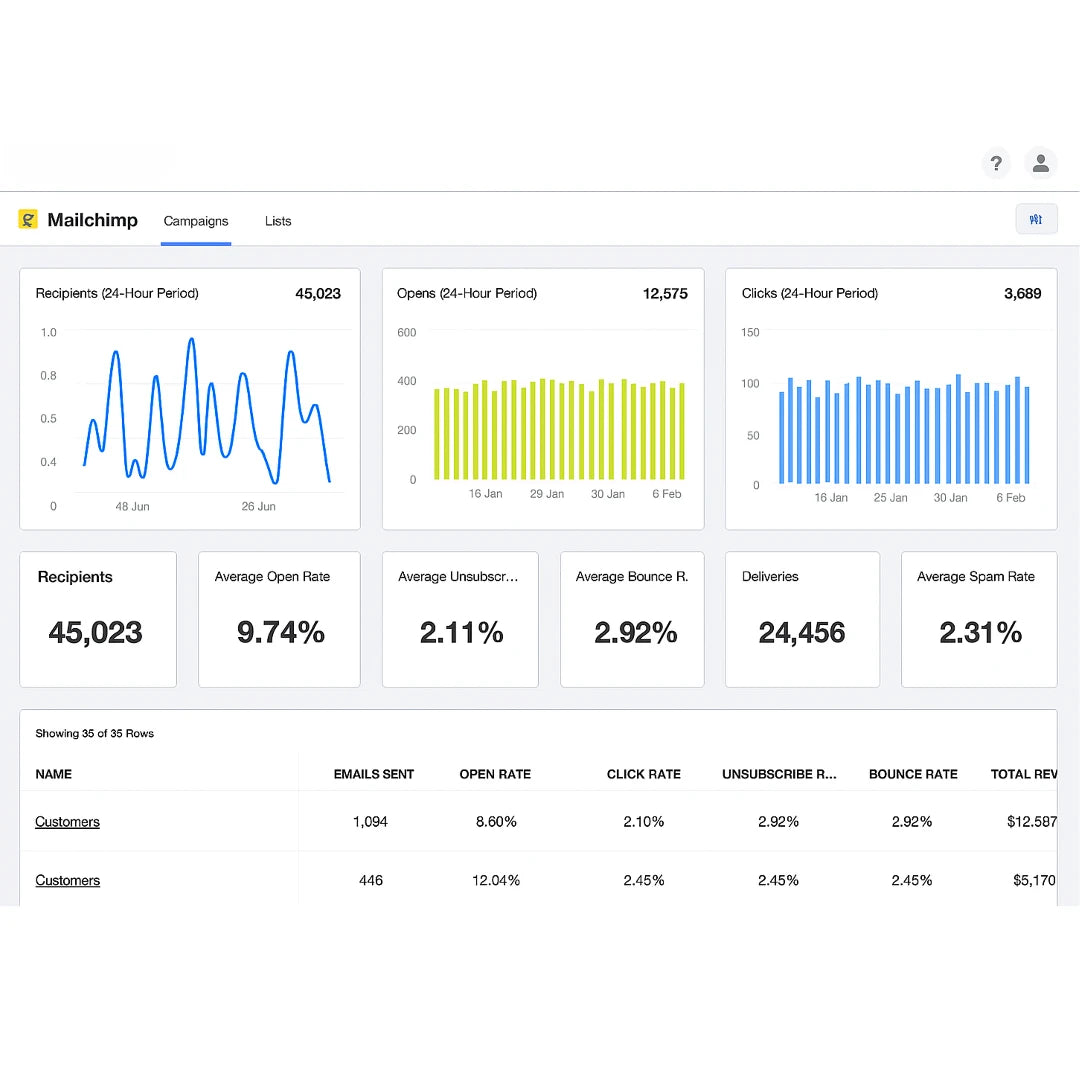Switch to the Campaigns tab

(x=196, y=221)
